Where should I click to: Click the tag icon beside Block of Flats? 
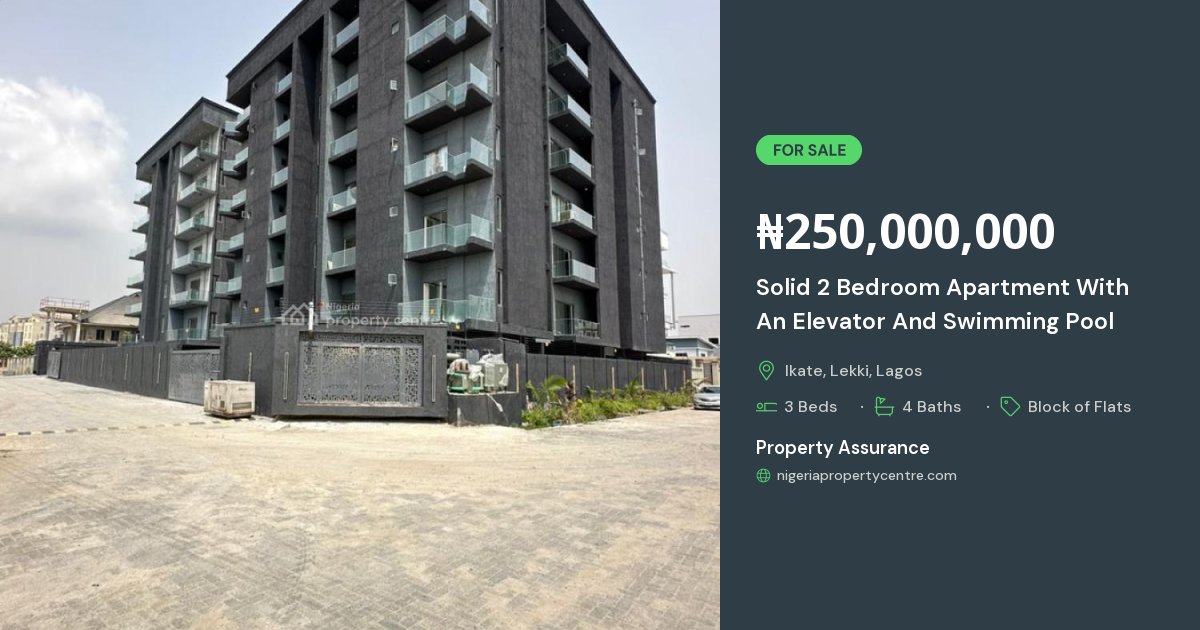pyautogui.click(x=1010, y=406)
